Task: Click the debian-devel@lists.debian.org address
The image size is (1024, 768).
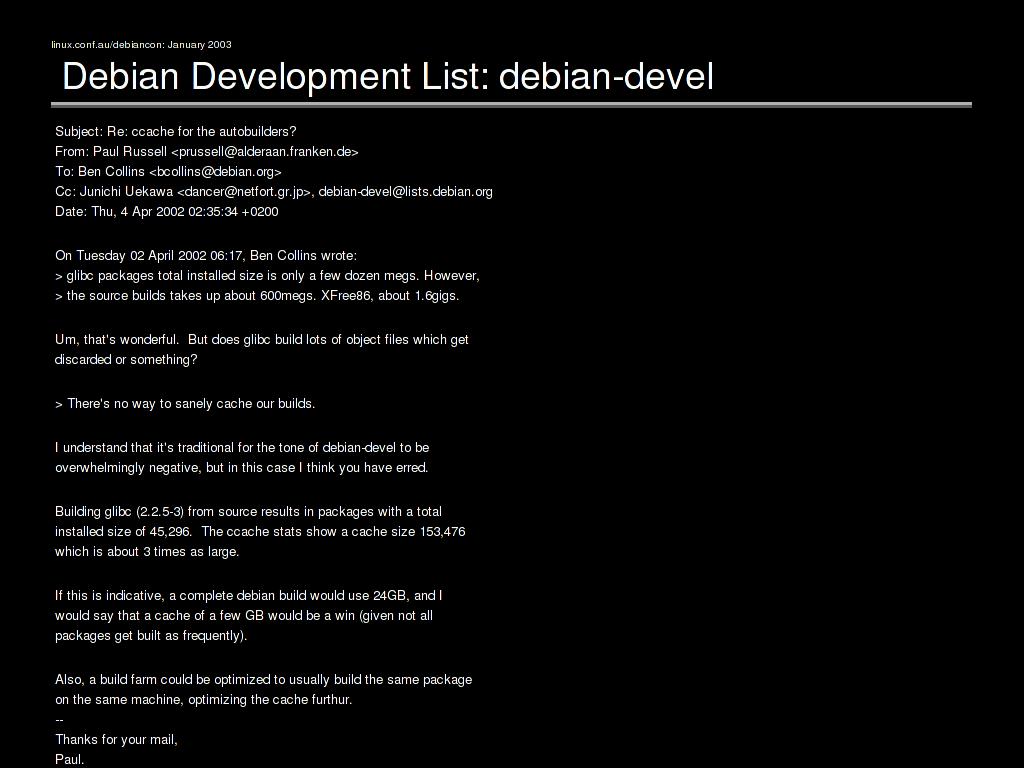Action: pos(405,191)
